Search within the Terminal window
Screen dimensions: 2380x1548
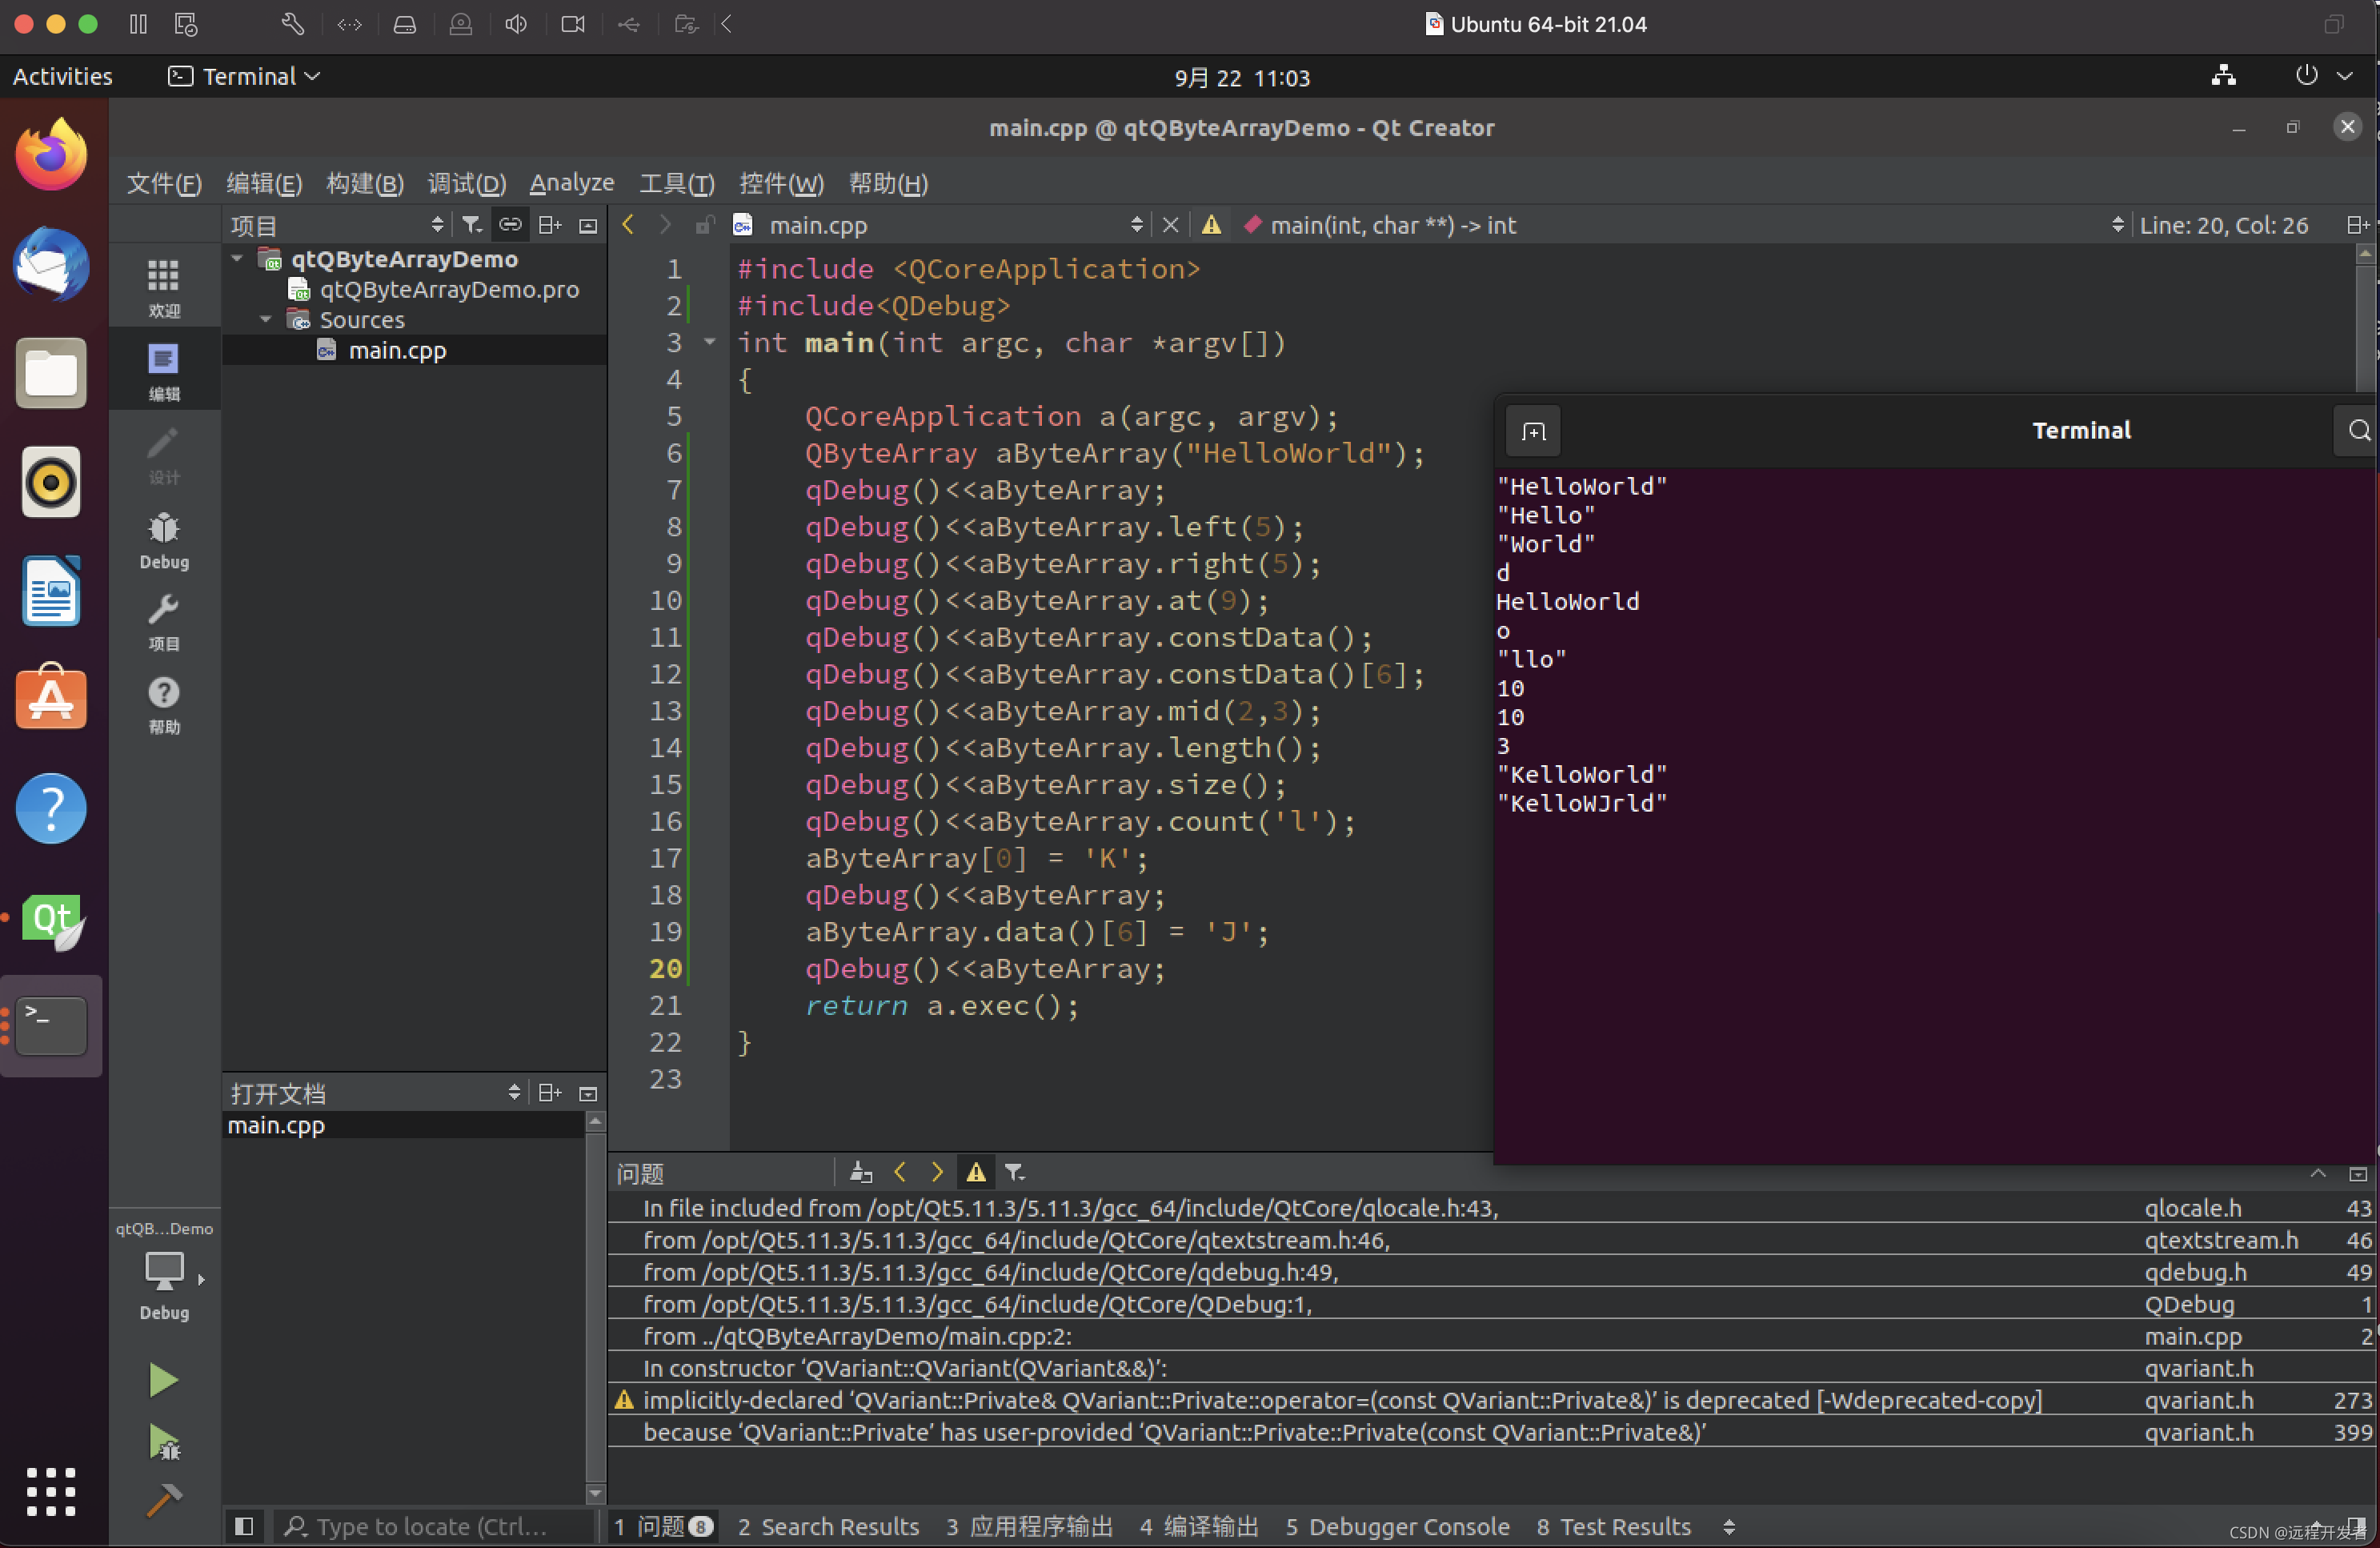pos(2358,431)
